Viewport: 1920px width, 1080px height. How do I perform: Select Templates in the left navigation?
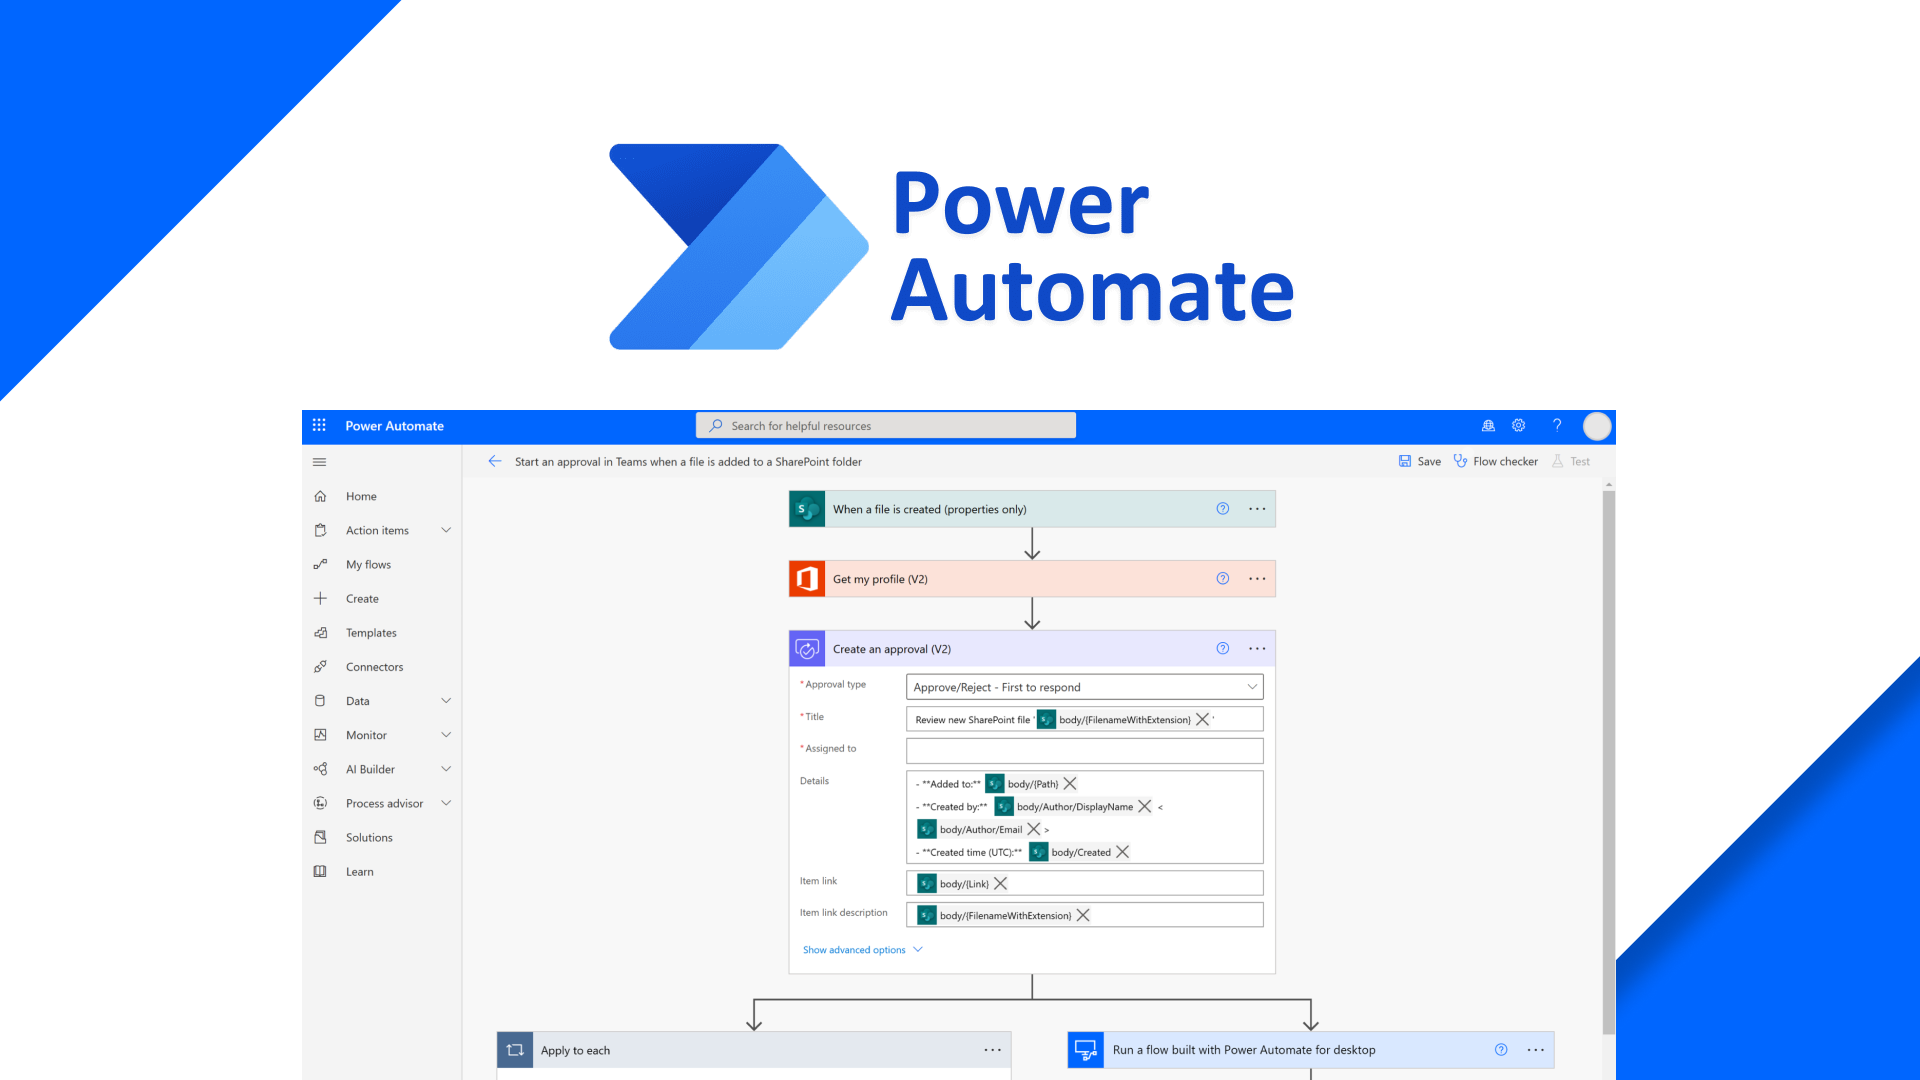(371, 632)
